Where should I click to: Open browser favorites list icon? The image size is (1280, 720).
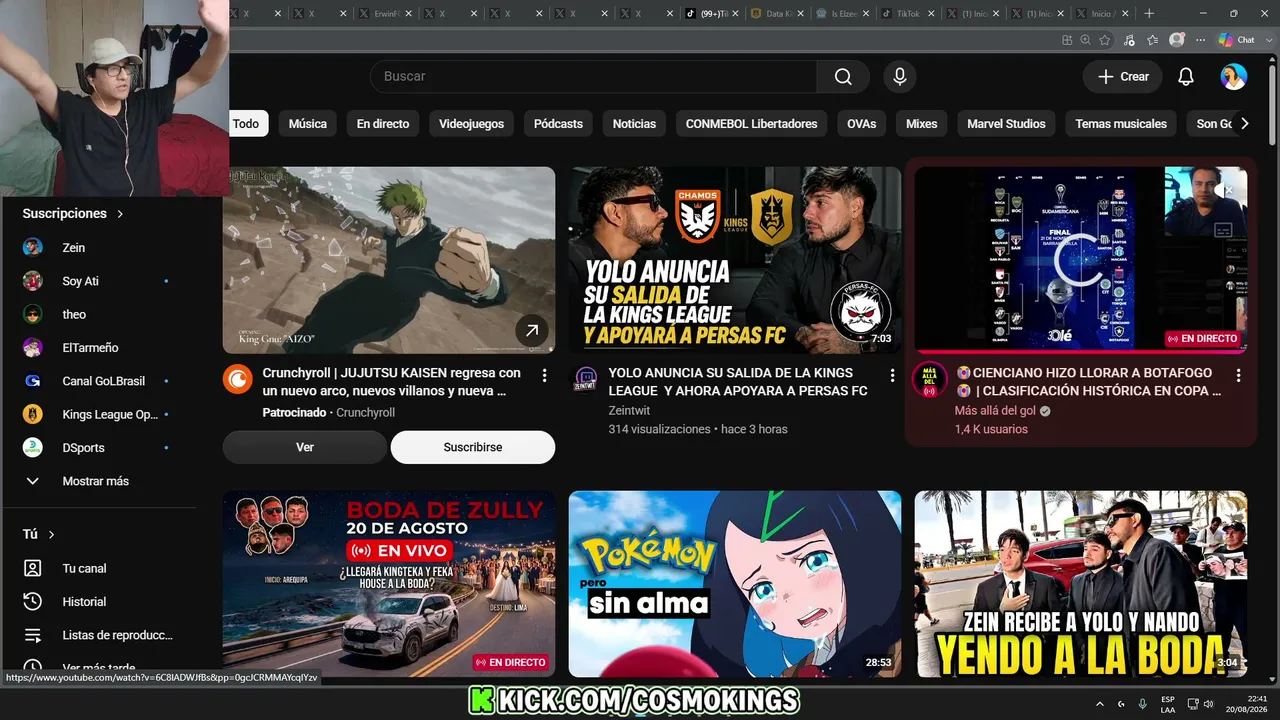tap(1152, 40)
